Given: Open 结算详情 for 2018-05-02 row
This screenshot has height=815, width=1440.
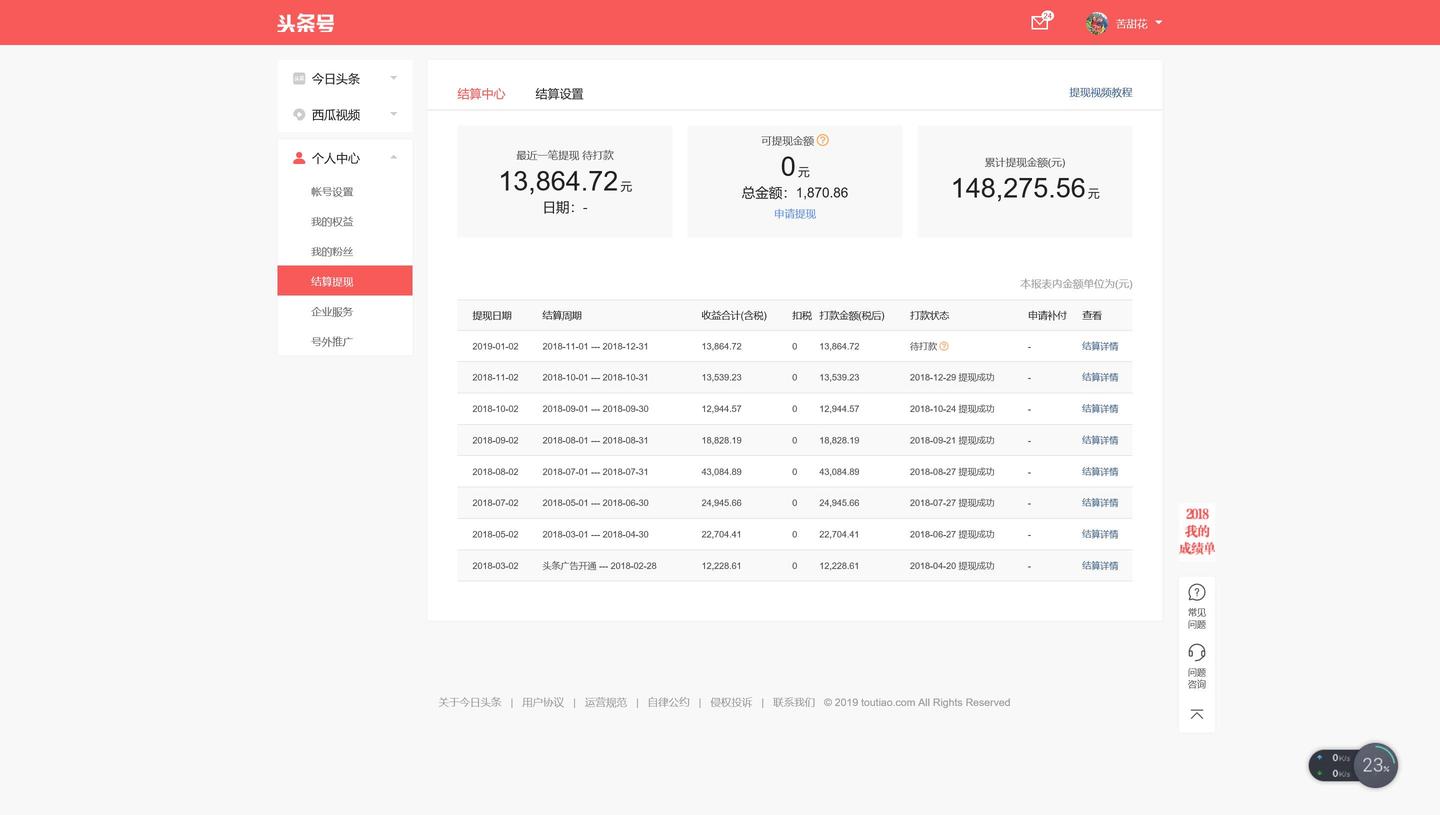Looking at the screenshot, I should point(1100,534).
